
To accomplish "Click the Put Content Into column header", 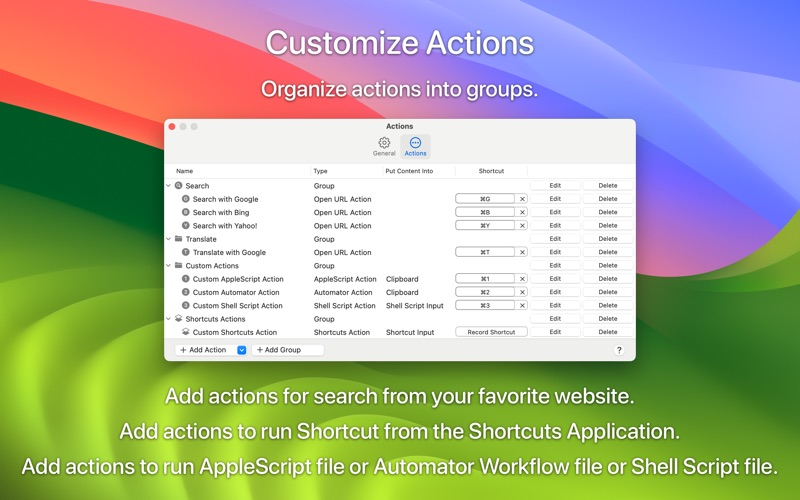I will point(409,171).
